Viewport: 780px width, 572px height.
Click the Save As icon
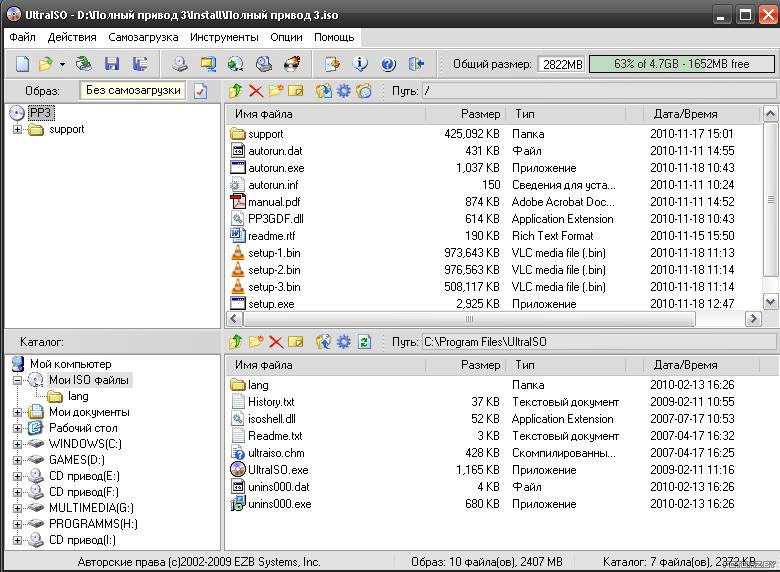[140, 64]
